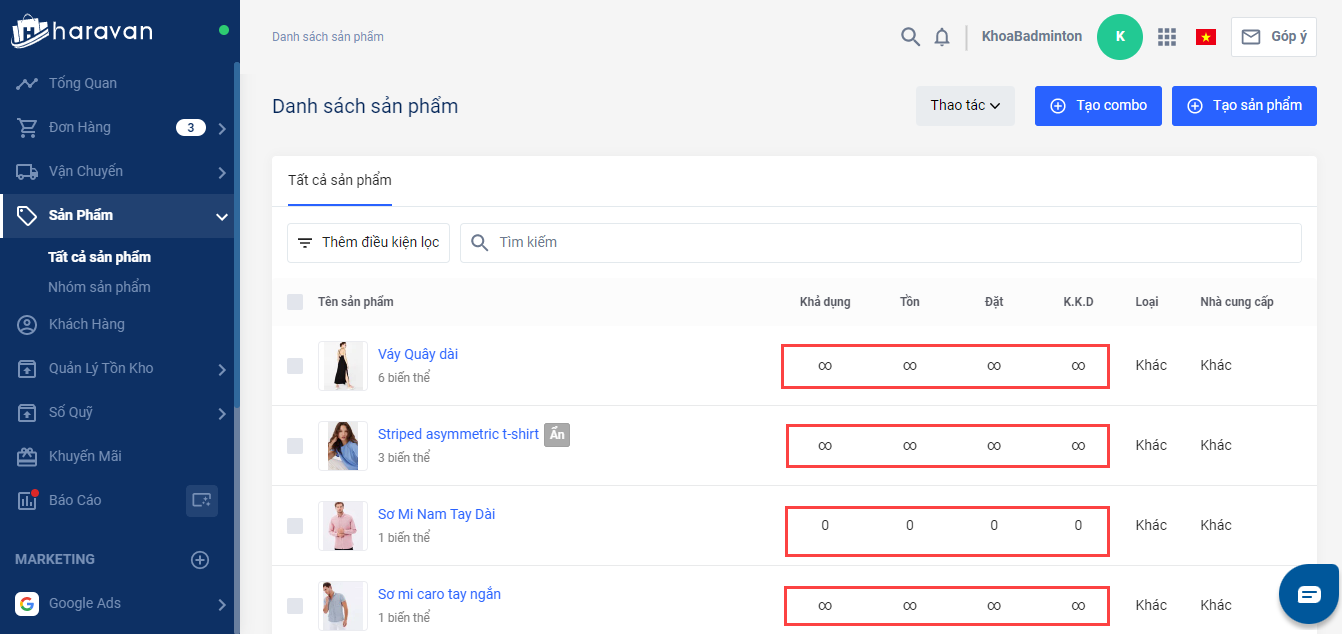Click the Tìm kiếm search field
The width and height of the screenshot is (1342, 634).
[x=880, y=243]
